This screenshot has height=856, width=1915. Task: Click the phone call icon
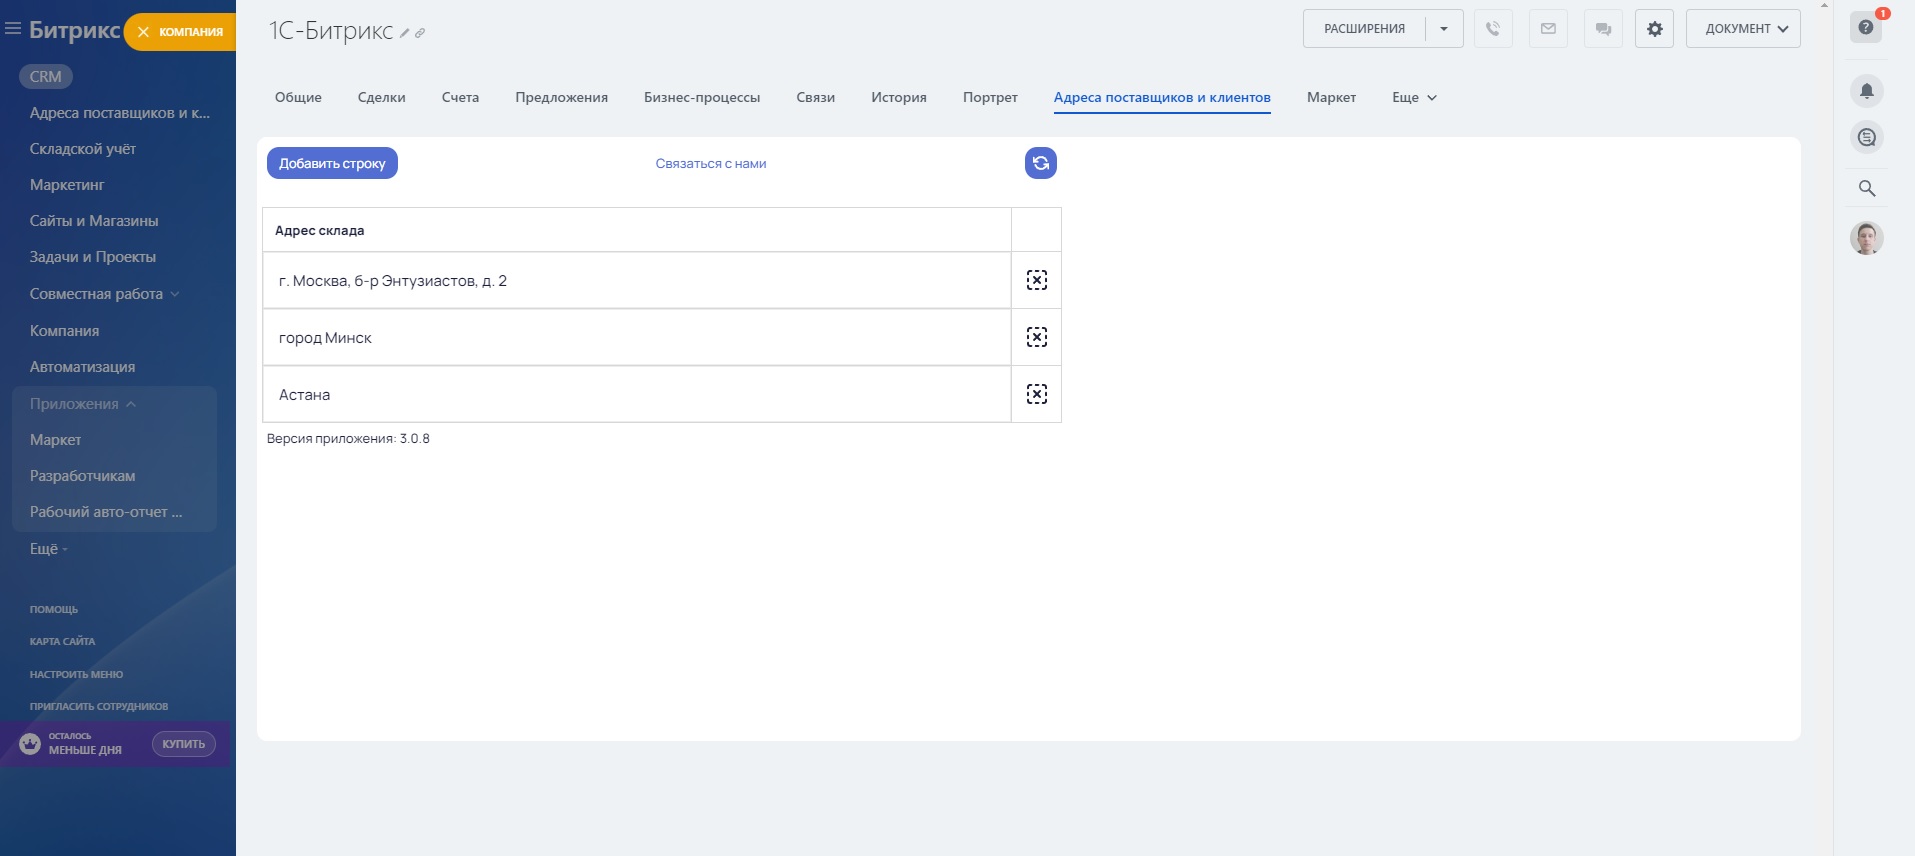[x=1492, y=29]
